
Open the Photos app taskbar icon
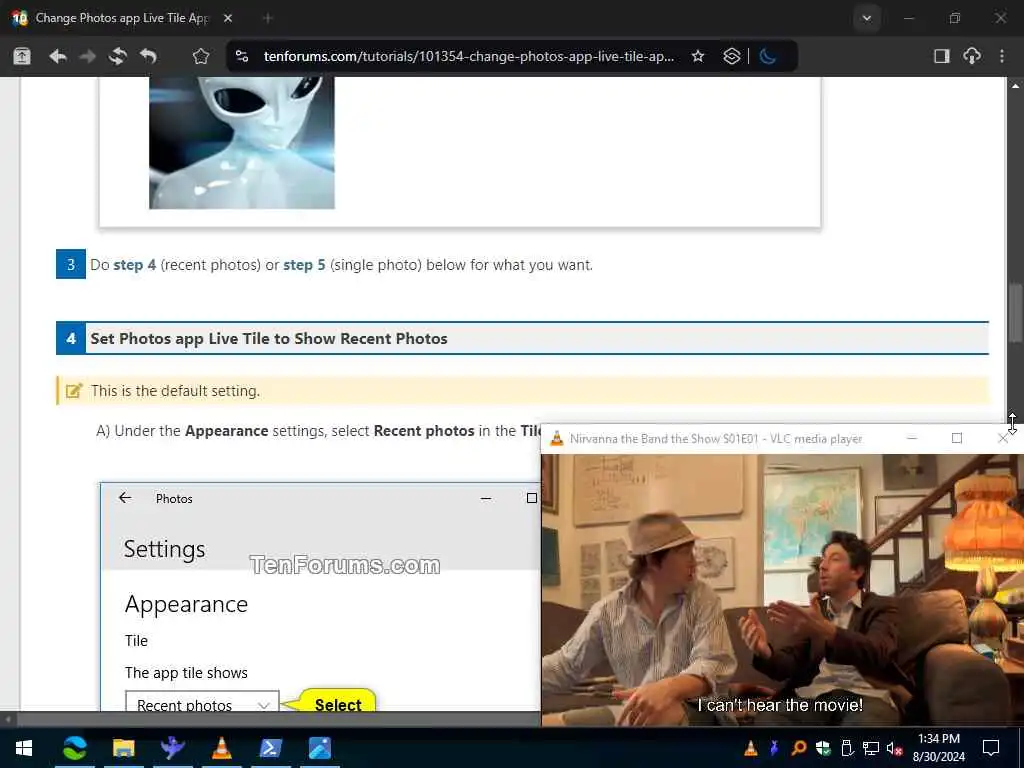[x=319, y=748]
